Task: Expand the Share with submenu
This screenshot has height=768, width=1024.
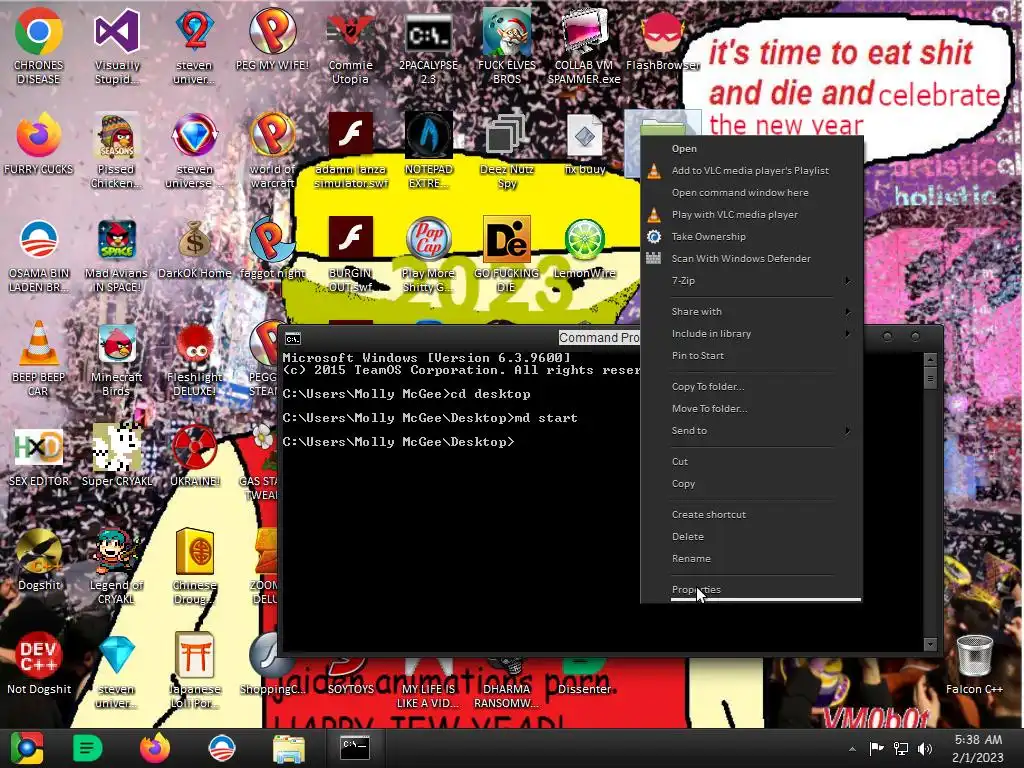Action: pos(751,312)
